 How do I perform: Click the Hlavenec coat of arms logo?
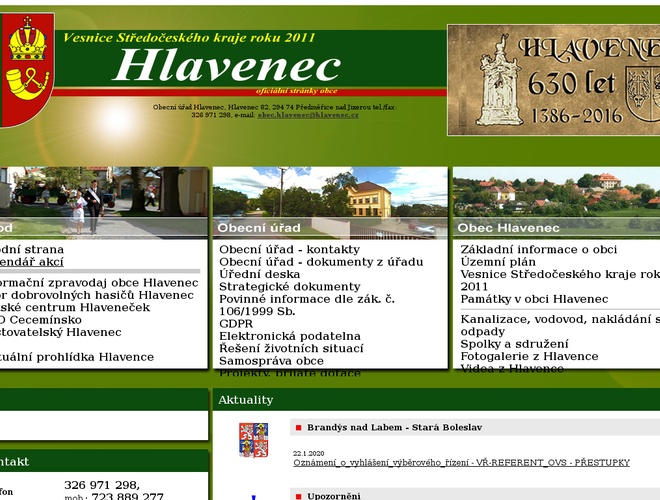click(x=26, y=68)
